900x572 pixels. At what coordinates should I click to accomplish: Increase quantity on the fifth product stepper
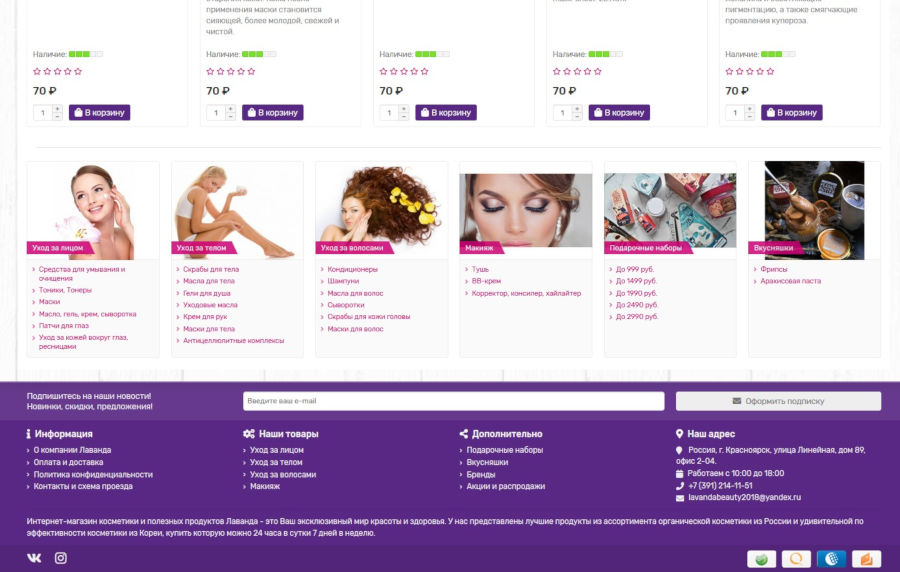(749, 108)
